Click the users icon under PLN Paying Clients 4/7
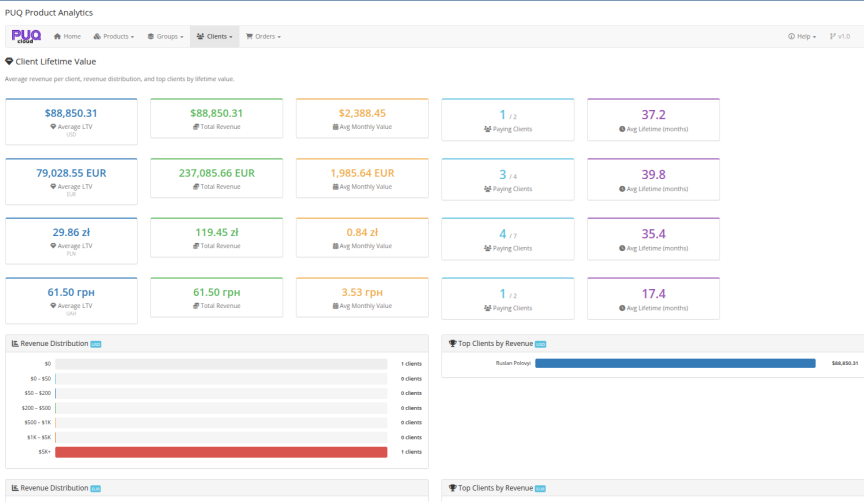The image size is (864, 502). pyautogui.click(x=487, y=248)
